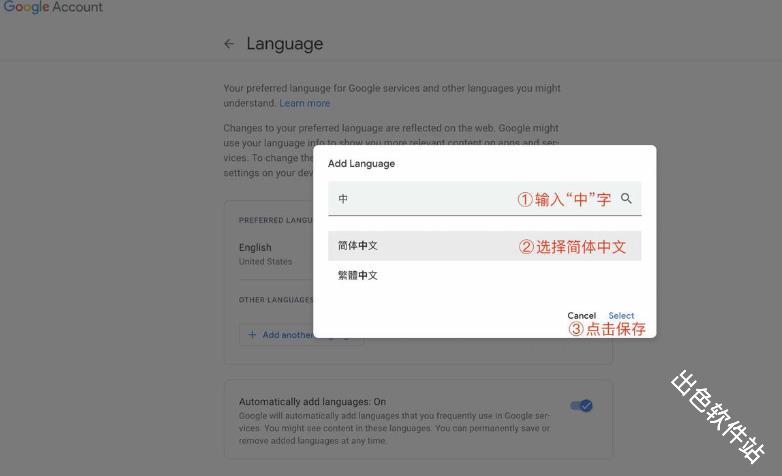The height and width of the screenshot is (476, 782).
Task: Click the red ③点击保存 annotation
Action: (607, 329)
